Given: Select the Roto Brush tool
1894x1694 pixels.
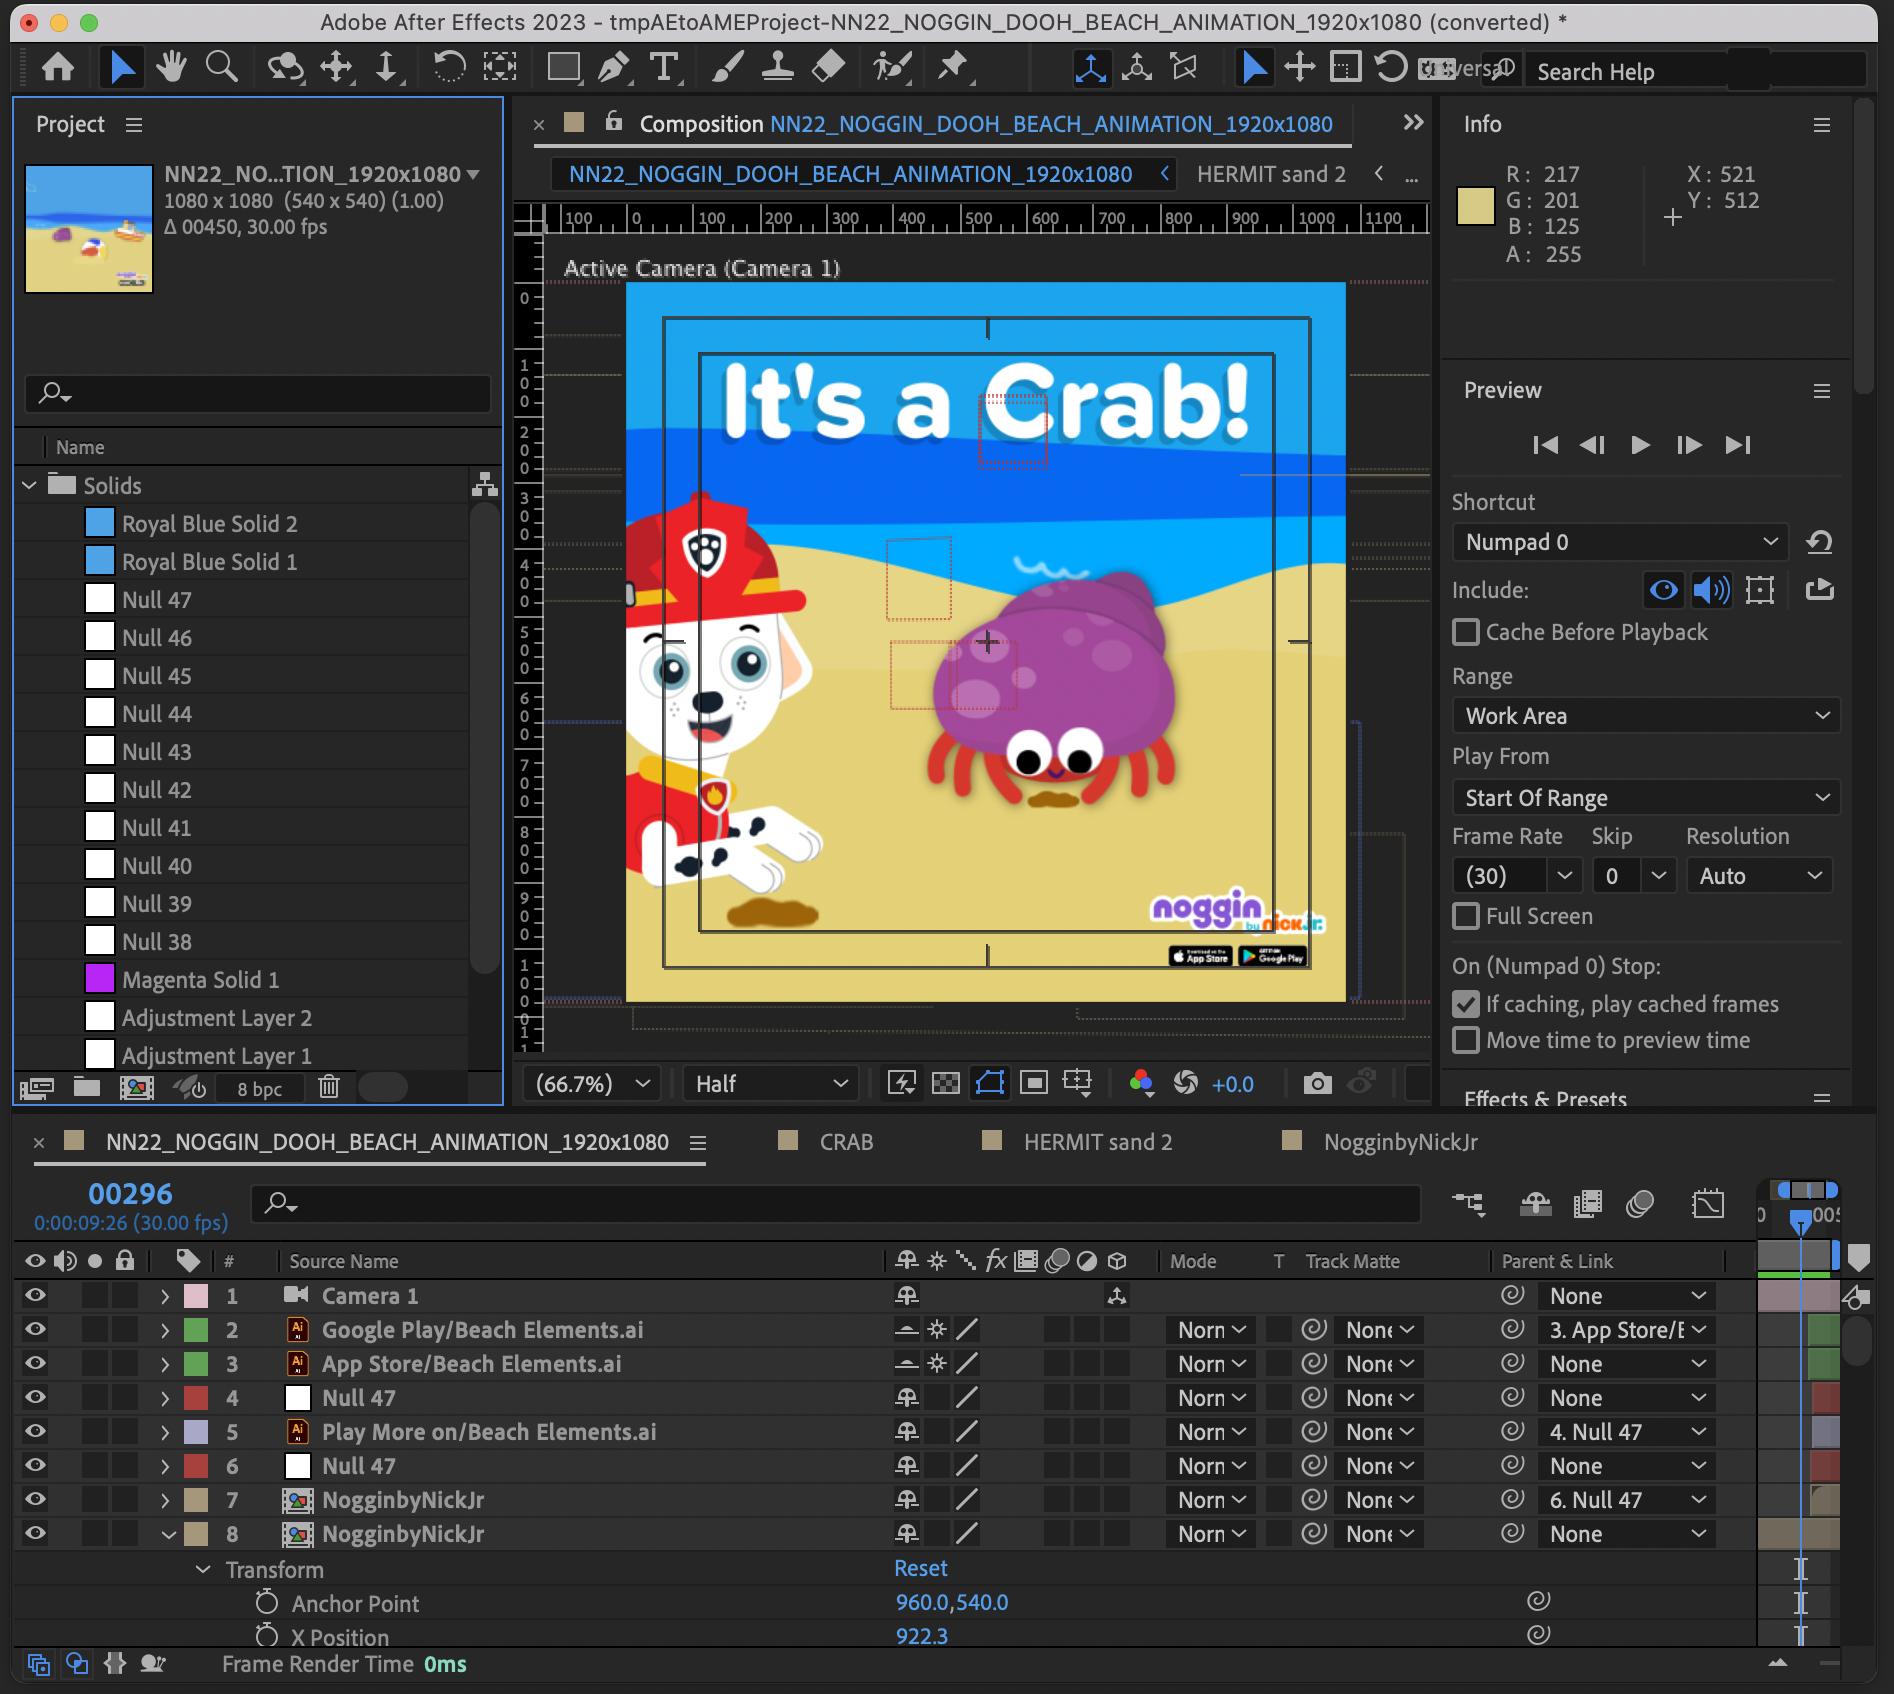Looking at the screenshot, I should tap(891, 68).
